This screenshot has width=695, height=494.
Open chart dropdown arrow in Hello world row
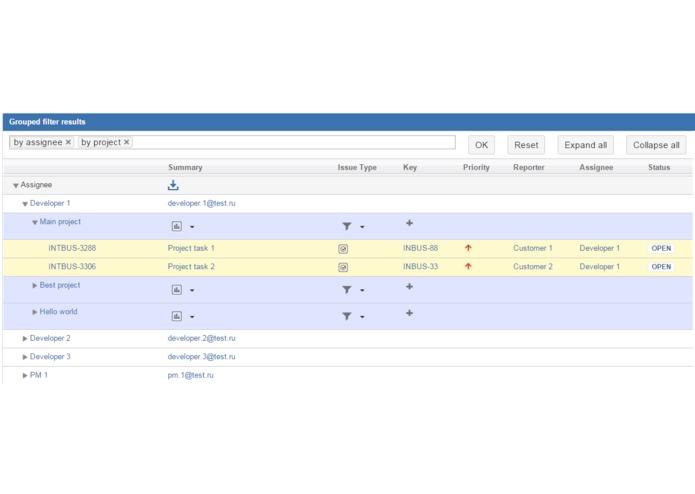[x=192, y=317]
